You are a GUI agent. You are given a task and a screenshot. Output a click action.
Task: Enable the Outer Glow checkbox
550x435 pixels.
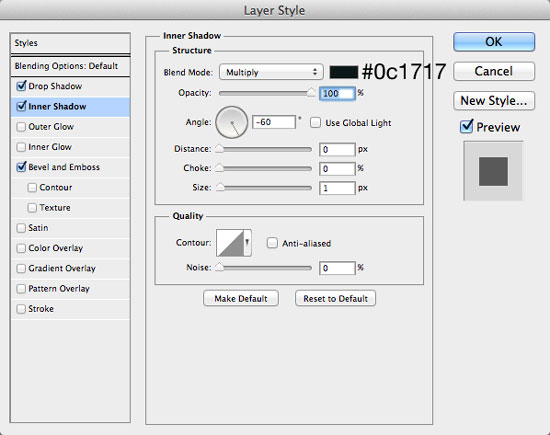21,127
